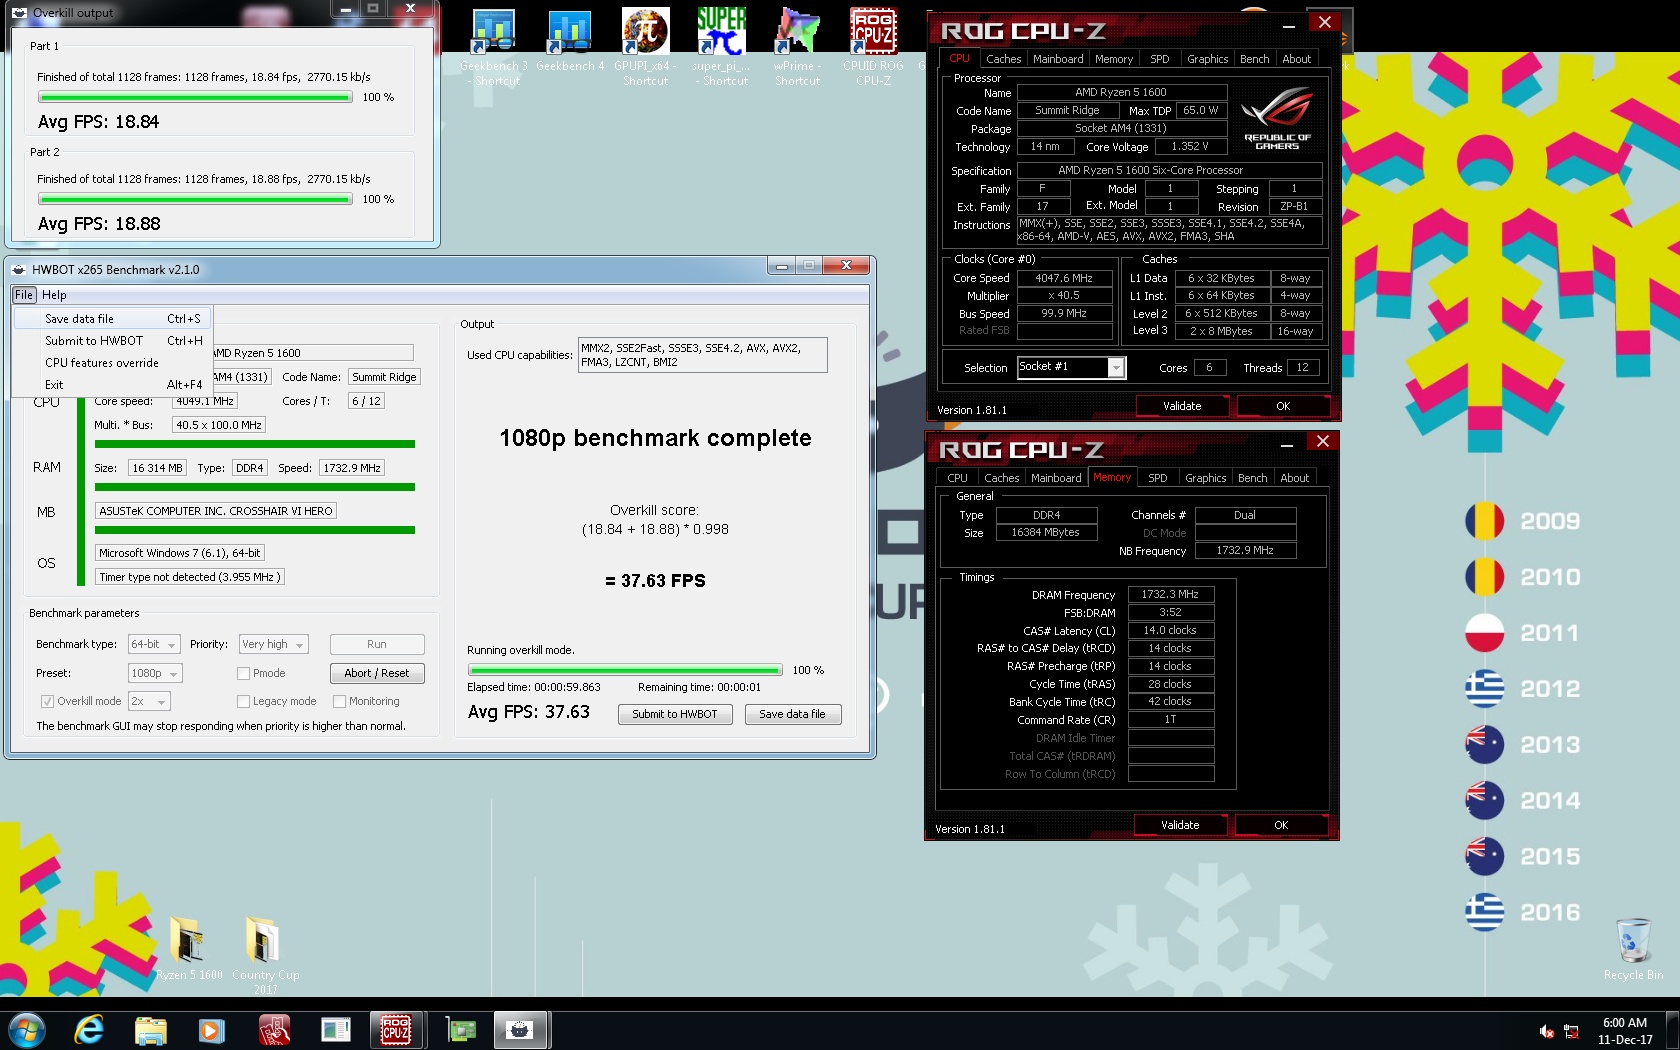Click Submit to HWBOT button in Output panel
Screen dimensions: 1680x1050
pos(675,714)
